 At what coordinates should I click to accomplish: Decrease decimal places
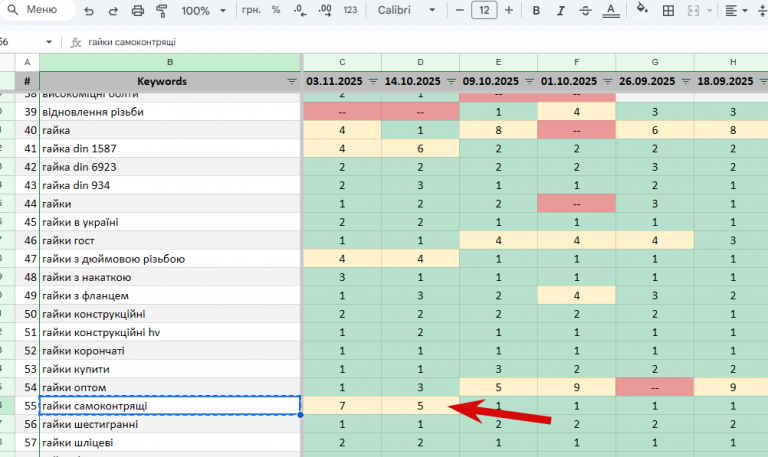(300, 10)
